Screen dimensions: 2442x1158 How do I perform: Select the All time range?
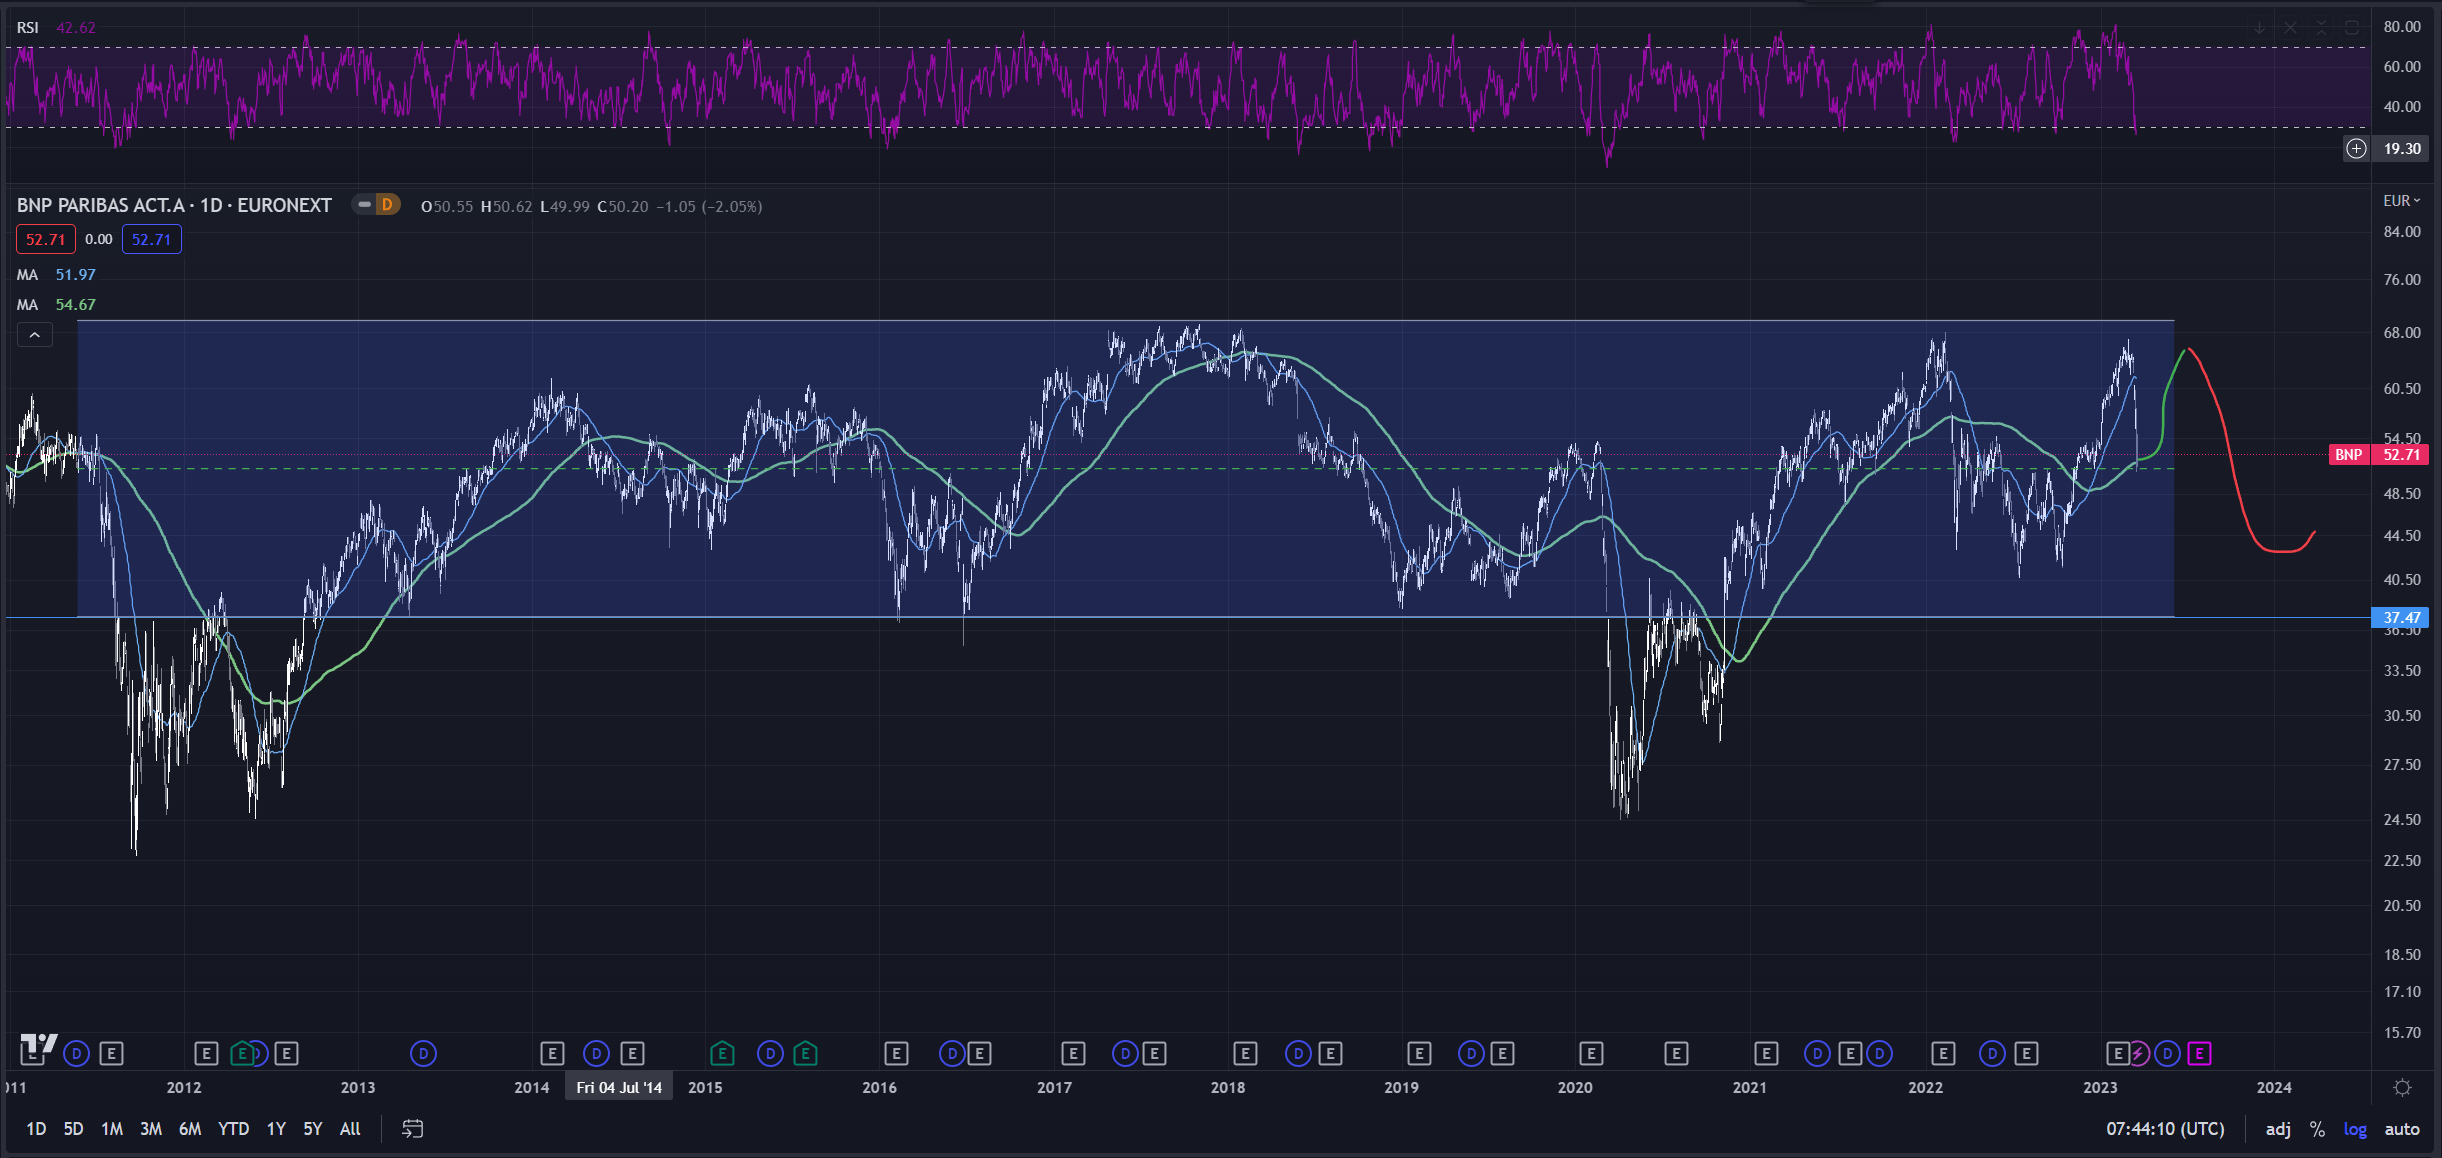[x=350, y=1129]
